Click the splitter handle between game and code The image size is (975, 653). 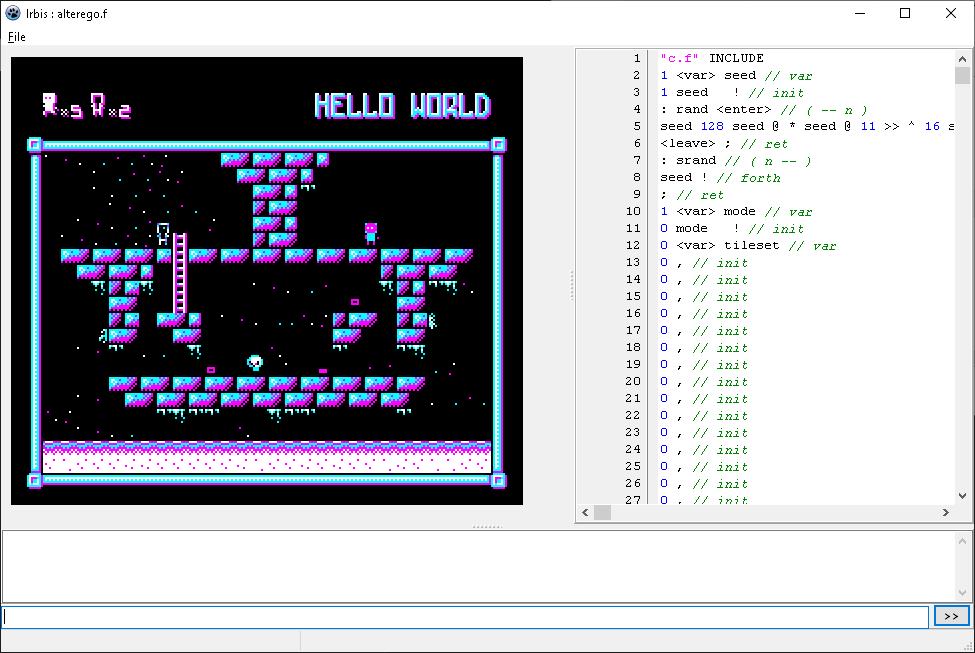pyautogui.click(x=571, y=285)
